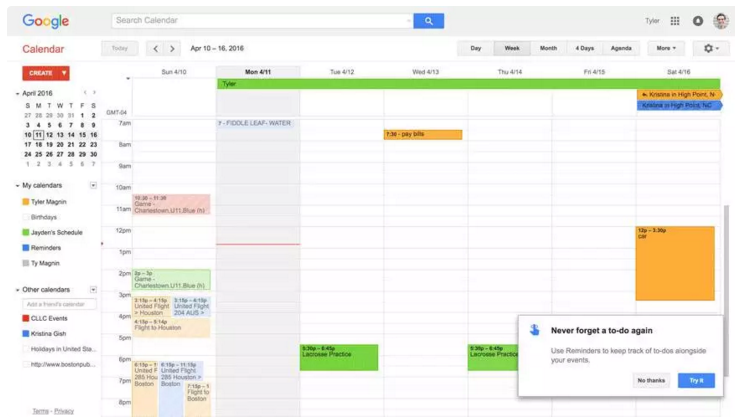Click the Search Calendar input field
This screenshot has height=420, width=735.
260,21
